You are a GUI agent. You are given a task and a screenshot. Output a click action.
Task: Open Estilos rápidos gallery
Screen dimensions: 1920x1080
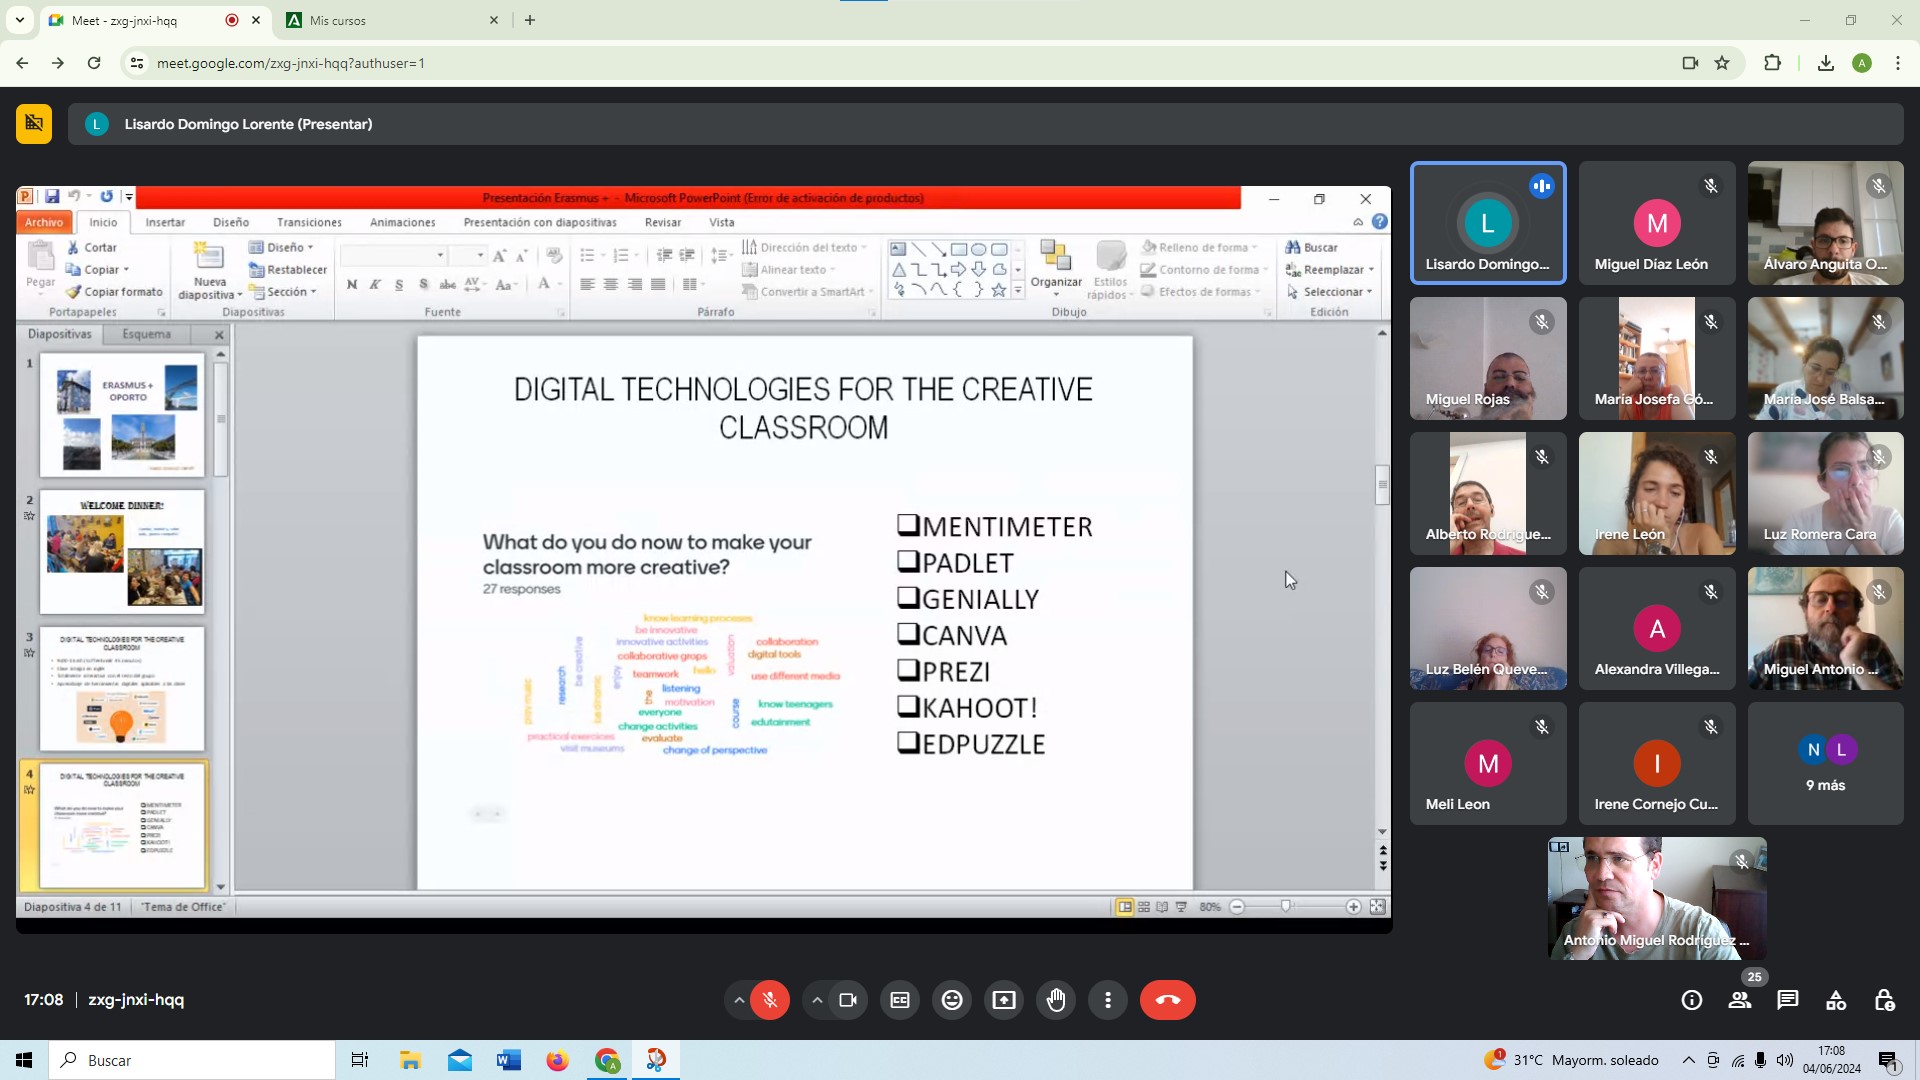pos(1110,269)
